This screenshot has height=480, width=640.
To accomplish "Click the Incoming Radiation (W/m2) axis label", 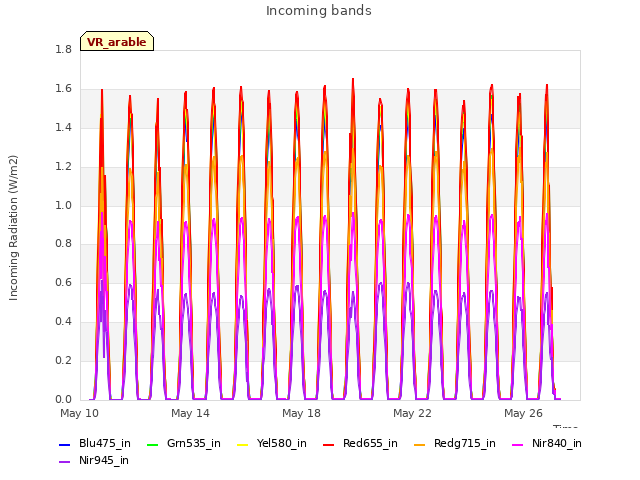I will tap(13, 228).
